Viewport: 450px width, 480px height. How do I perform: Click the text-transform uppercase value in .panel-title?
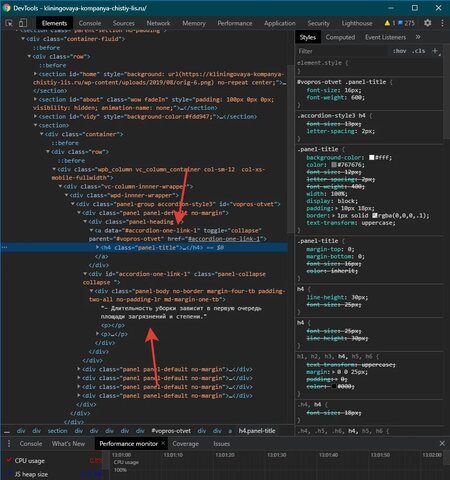(x=378, y=223)
